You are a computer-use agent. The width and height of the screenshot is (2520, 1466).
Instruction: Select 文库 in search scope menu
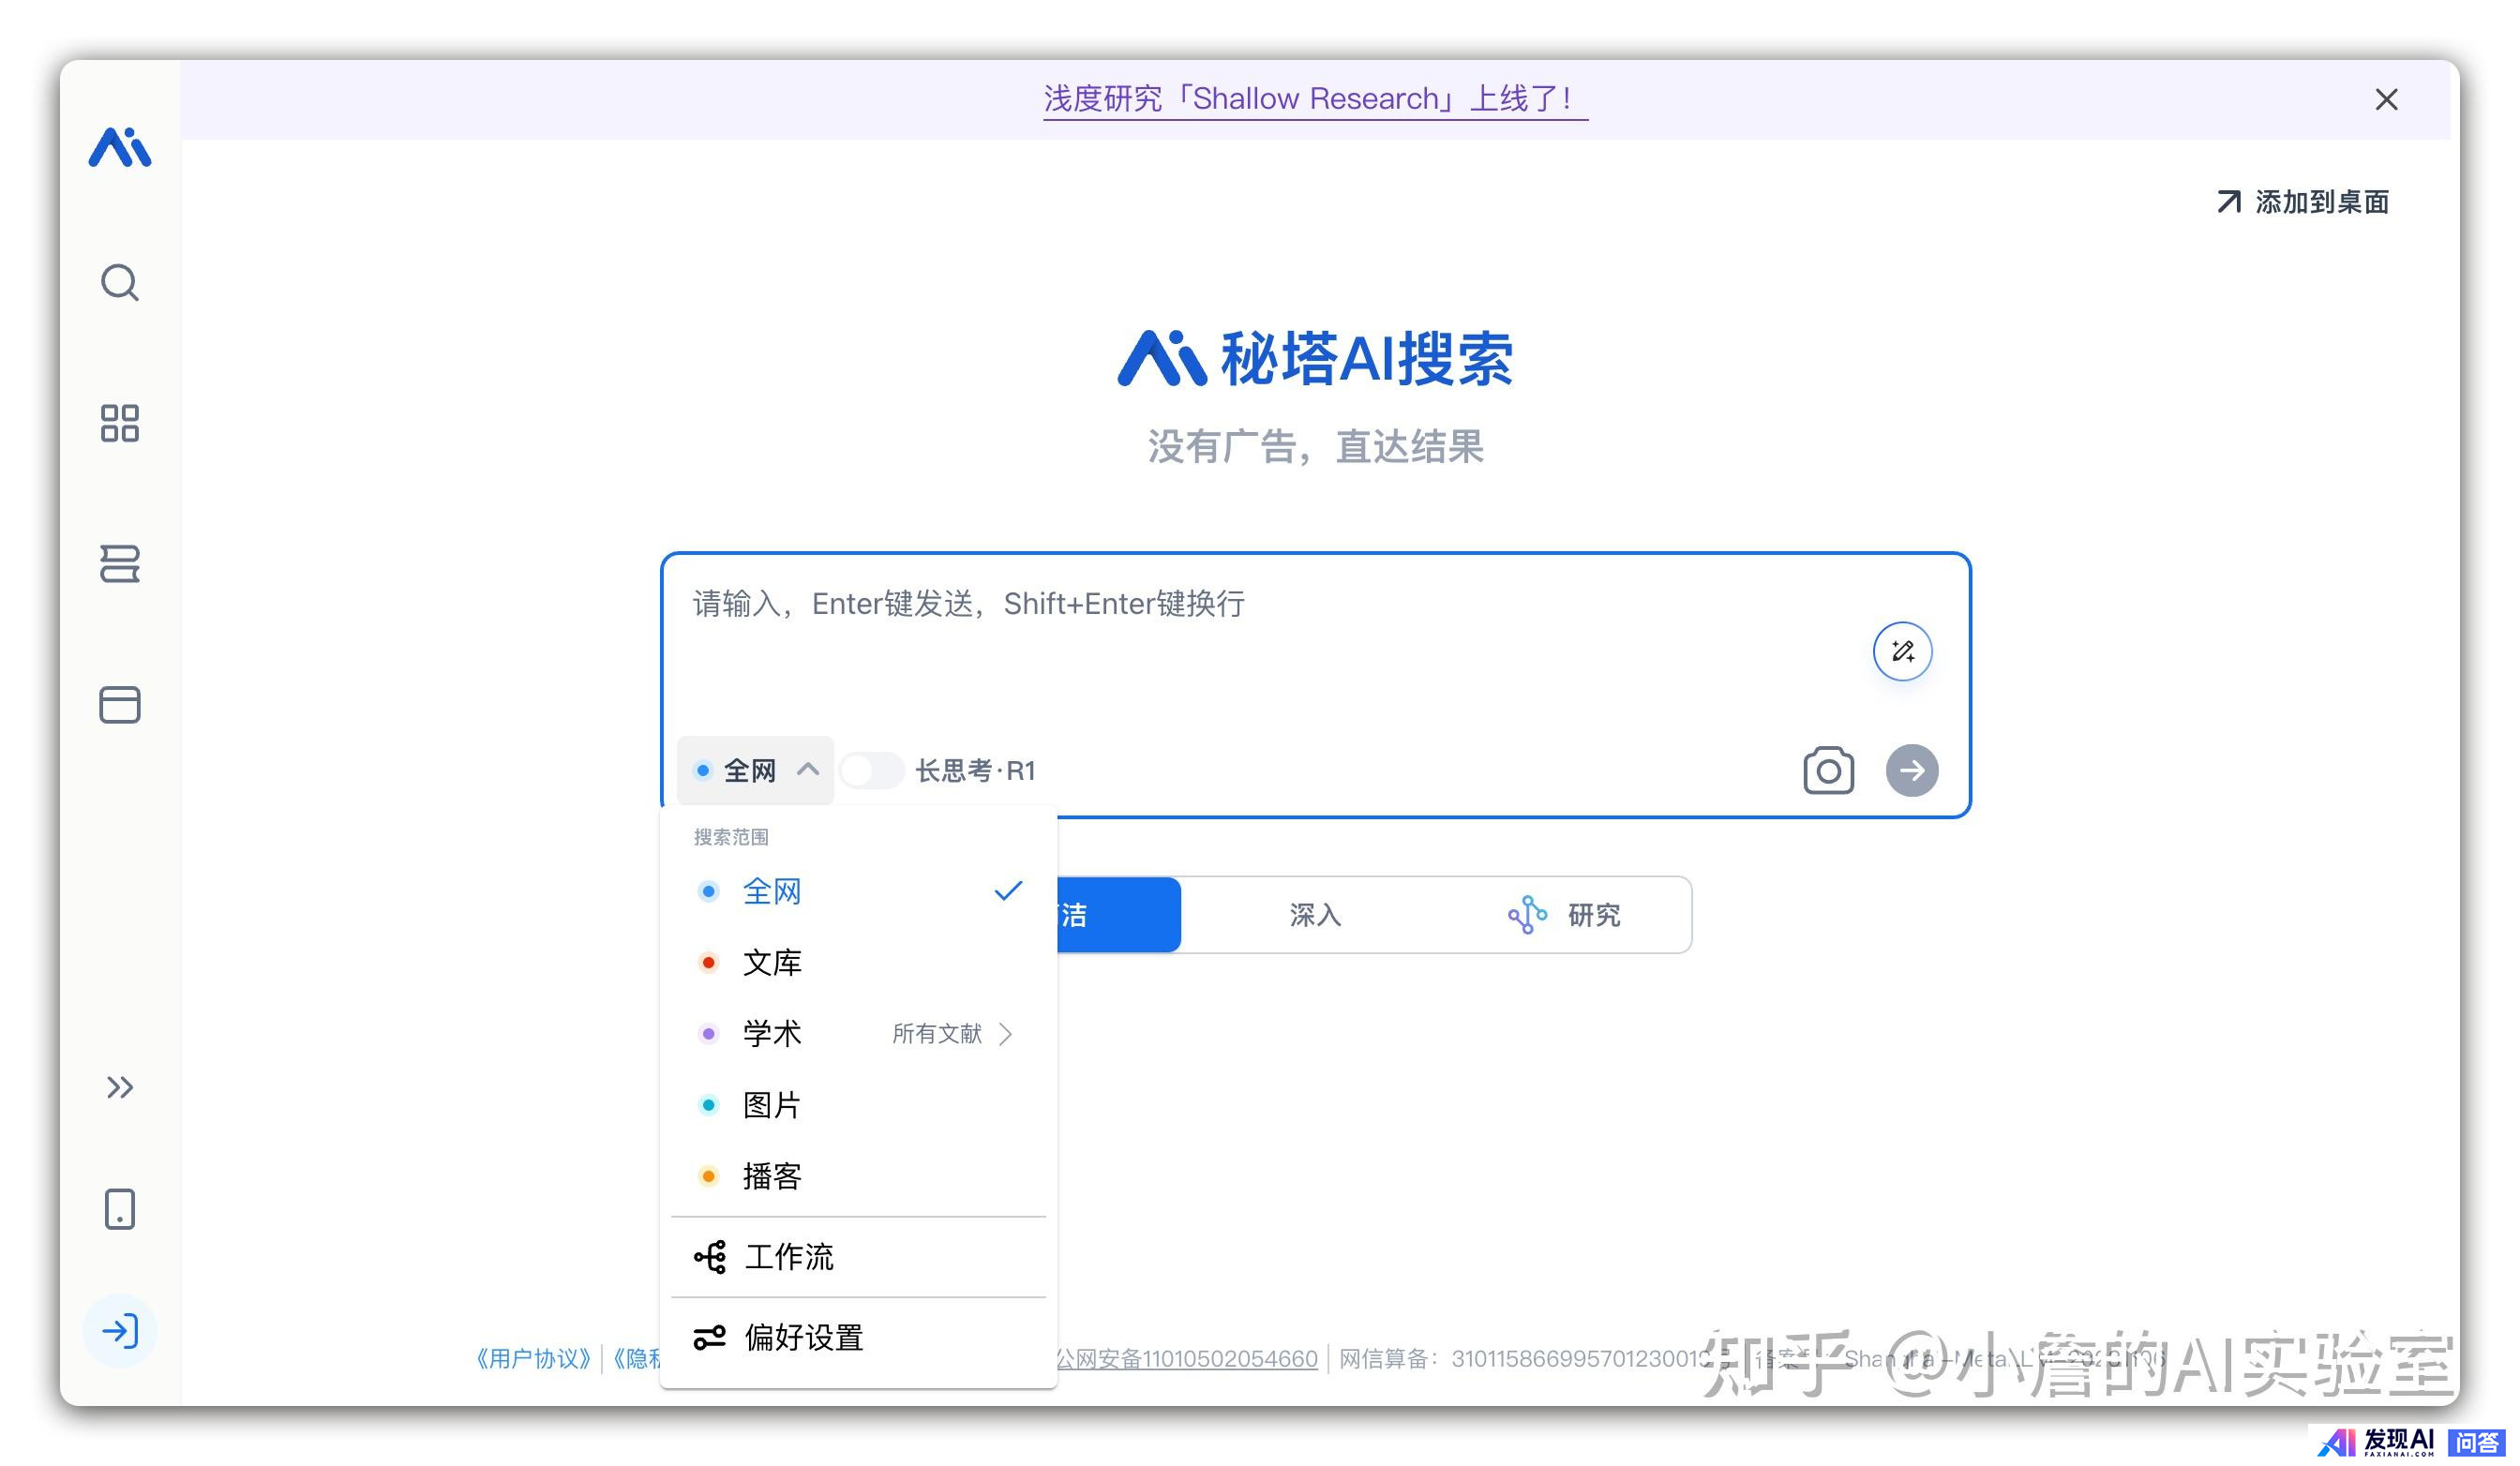pyautogui.click(x=858, y=962)
